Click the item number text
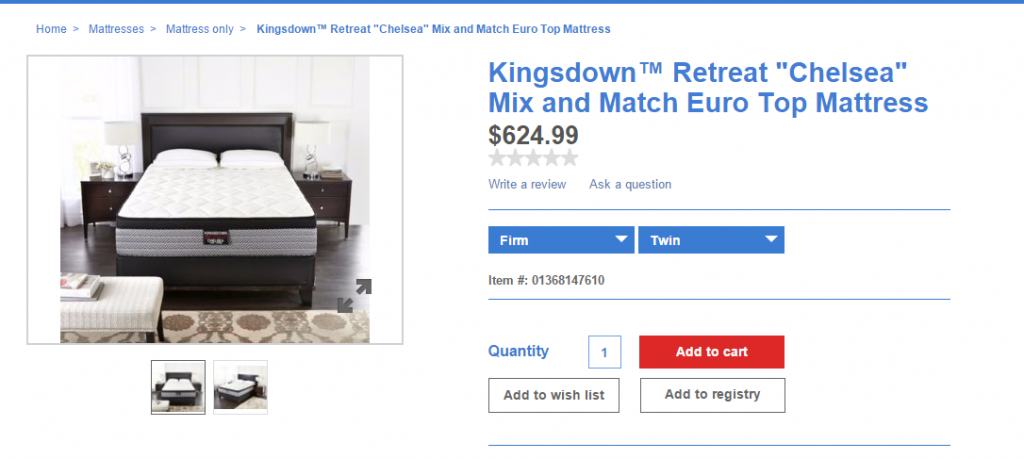Screen dimensions: 1024x459 tap(546, 280)
